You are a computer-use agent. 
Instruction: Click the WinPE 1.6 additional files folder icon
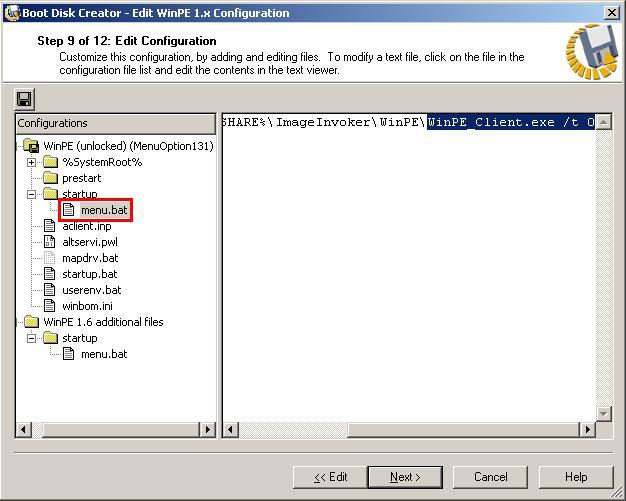[31, 322]
